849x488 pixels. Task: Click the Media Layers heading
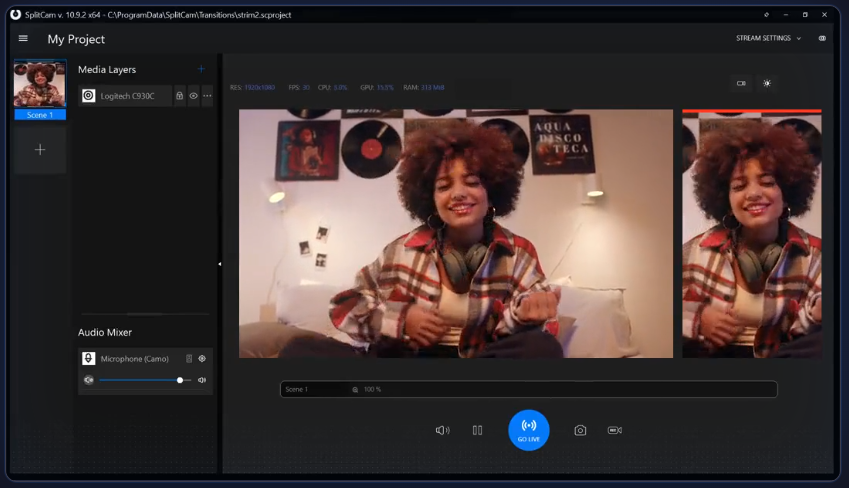107,69
